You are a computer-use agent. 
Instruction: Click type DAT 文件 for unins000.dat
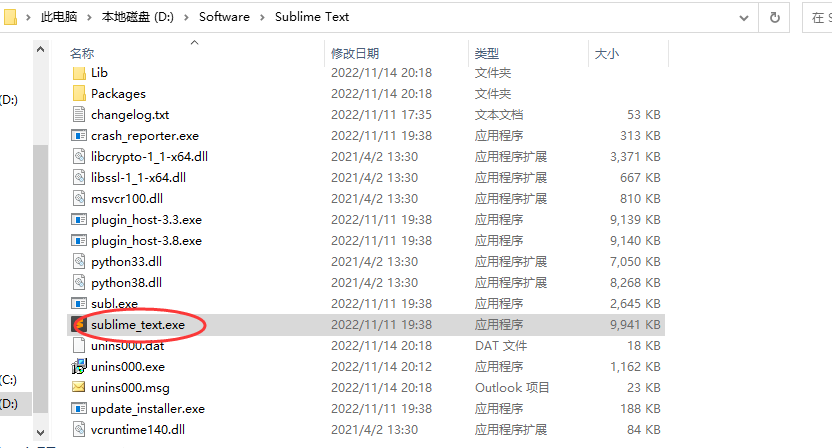pos(501,346)
